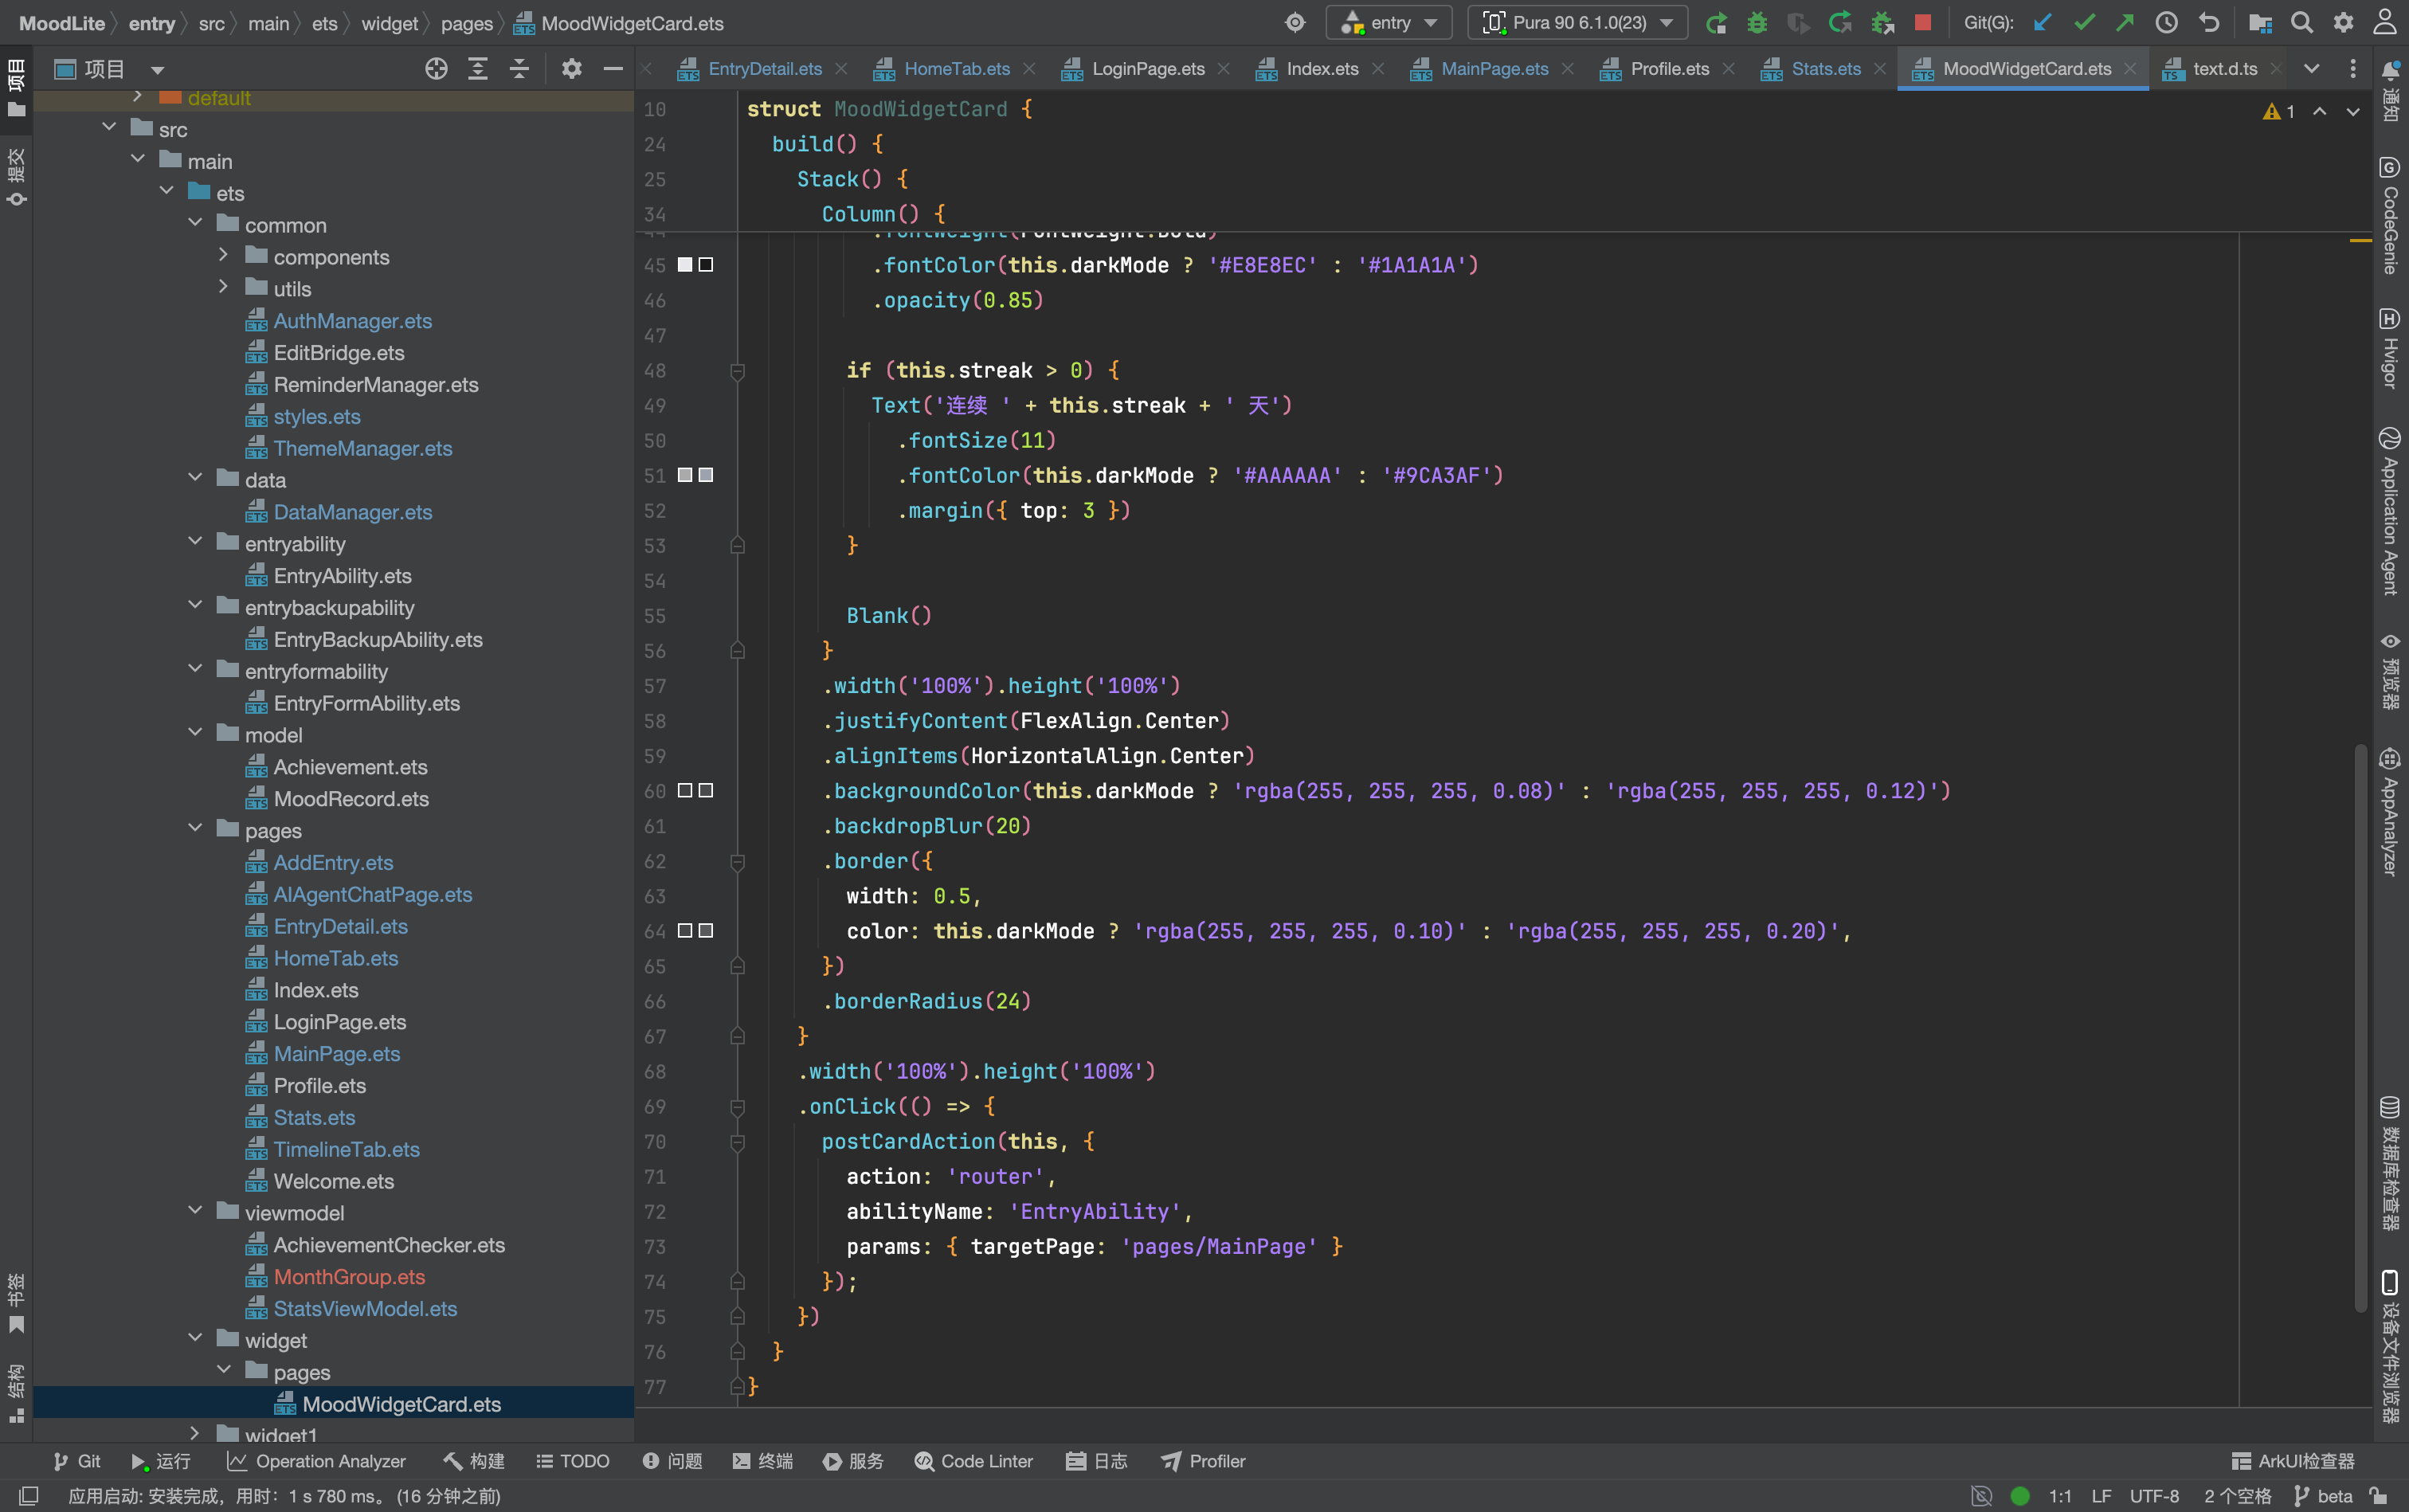The height and width of the screenshot is (1512, 2409).
Task: Open the entry run configuration dropdown
Action: [x=1389, y=22]
